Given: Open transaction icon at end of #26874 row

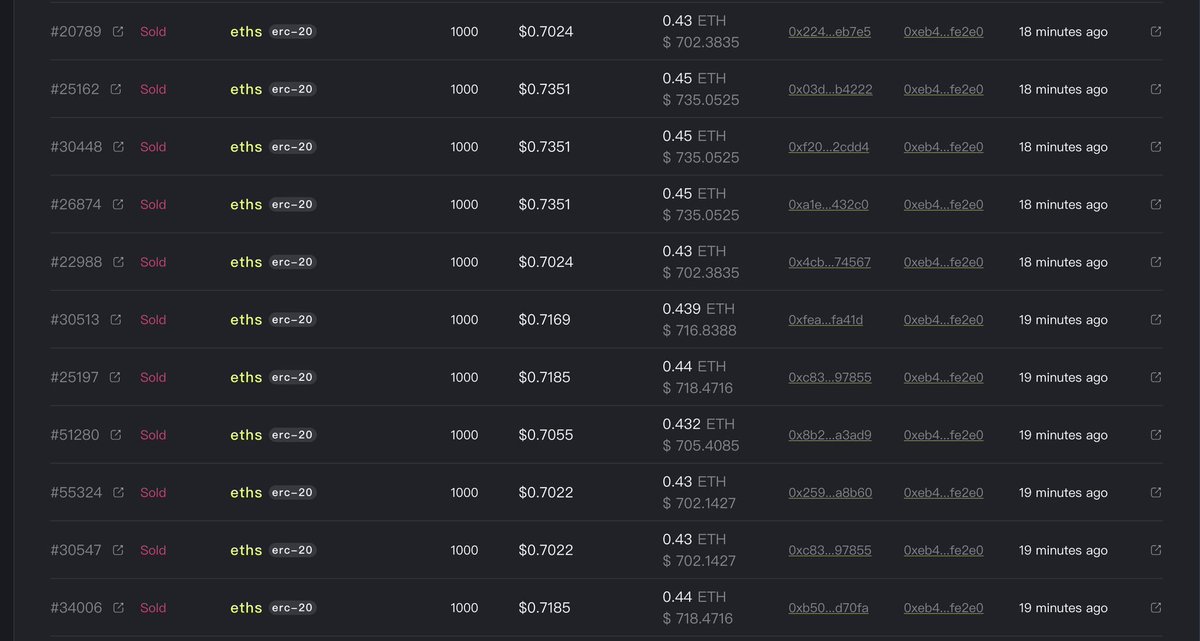Looking at the screenshot, I should (x=1156, y=204).
